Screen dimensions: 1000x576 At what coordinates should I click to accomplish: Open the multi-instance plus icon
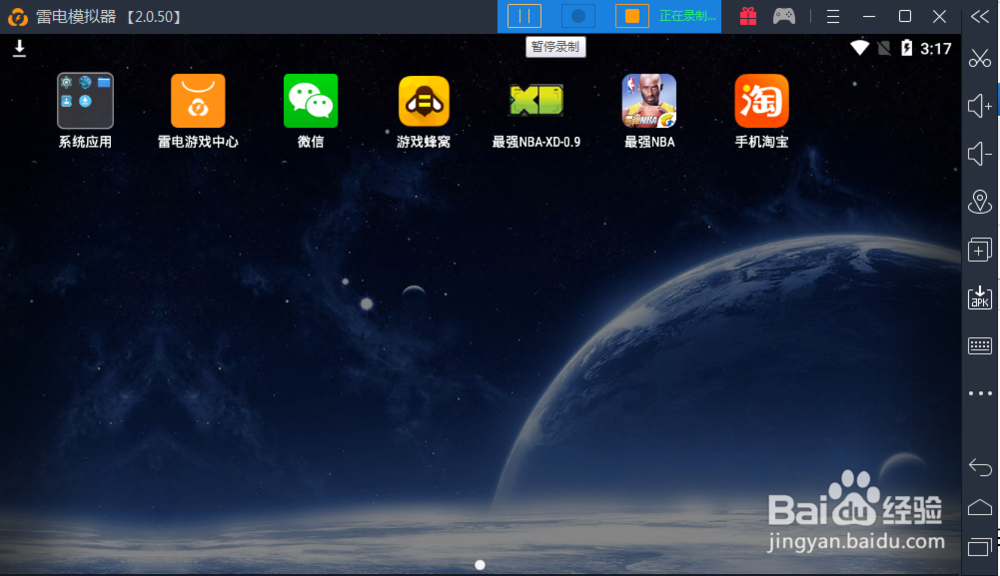coord(980,249)
